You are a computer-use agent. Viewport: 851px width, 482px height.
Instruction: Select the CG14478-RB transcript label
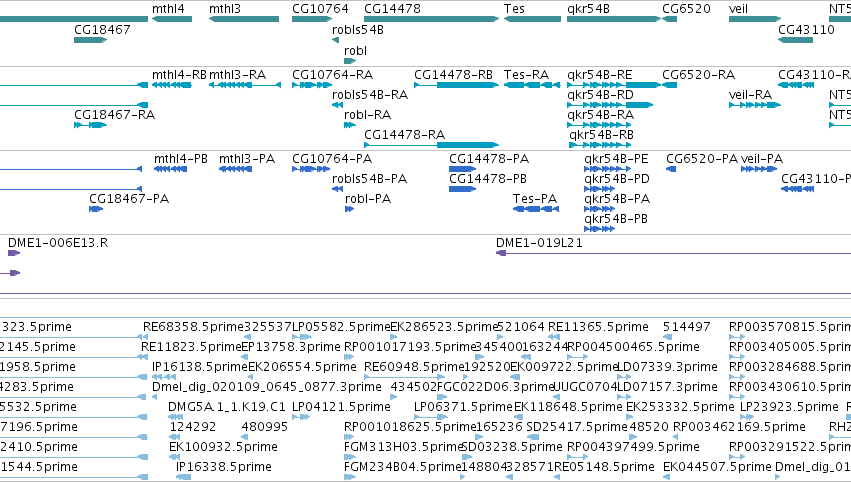pyautogui.click(x=453, y=75)
